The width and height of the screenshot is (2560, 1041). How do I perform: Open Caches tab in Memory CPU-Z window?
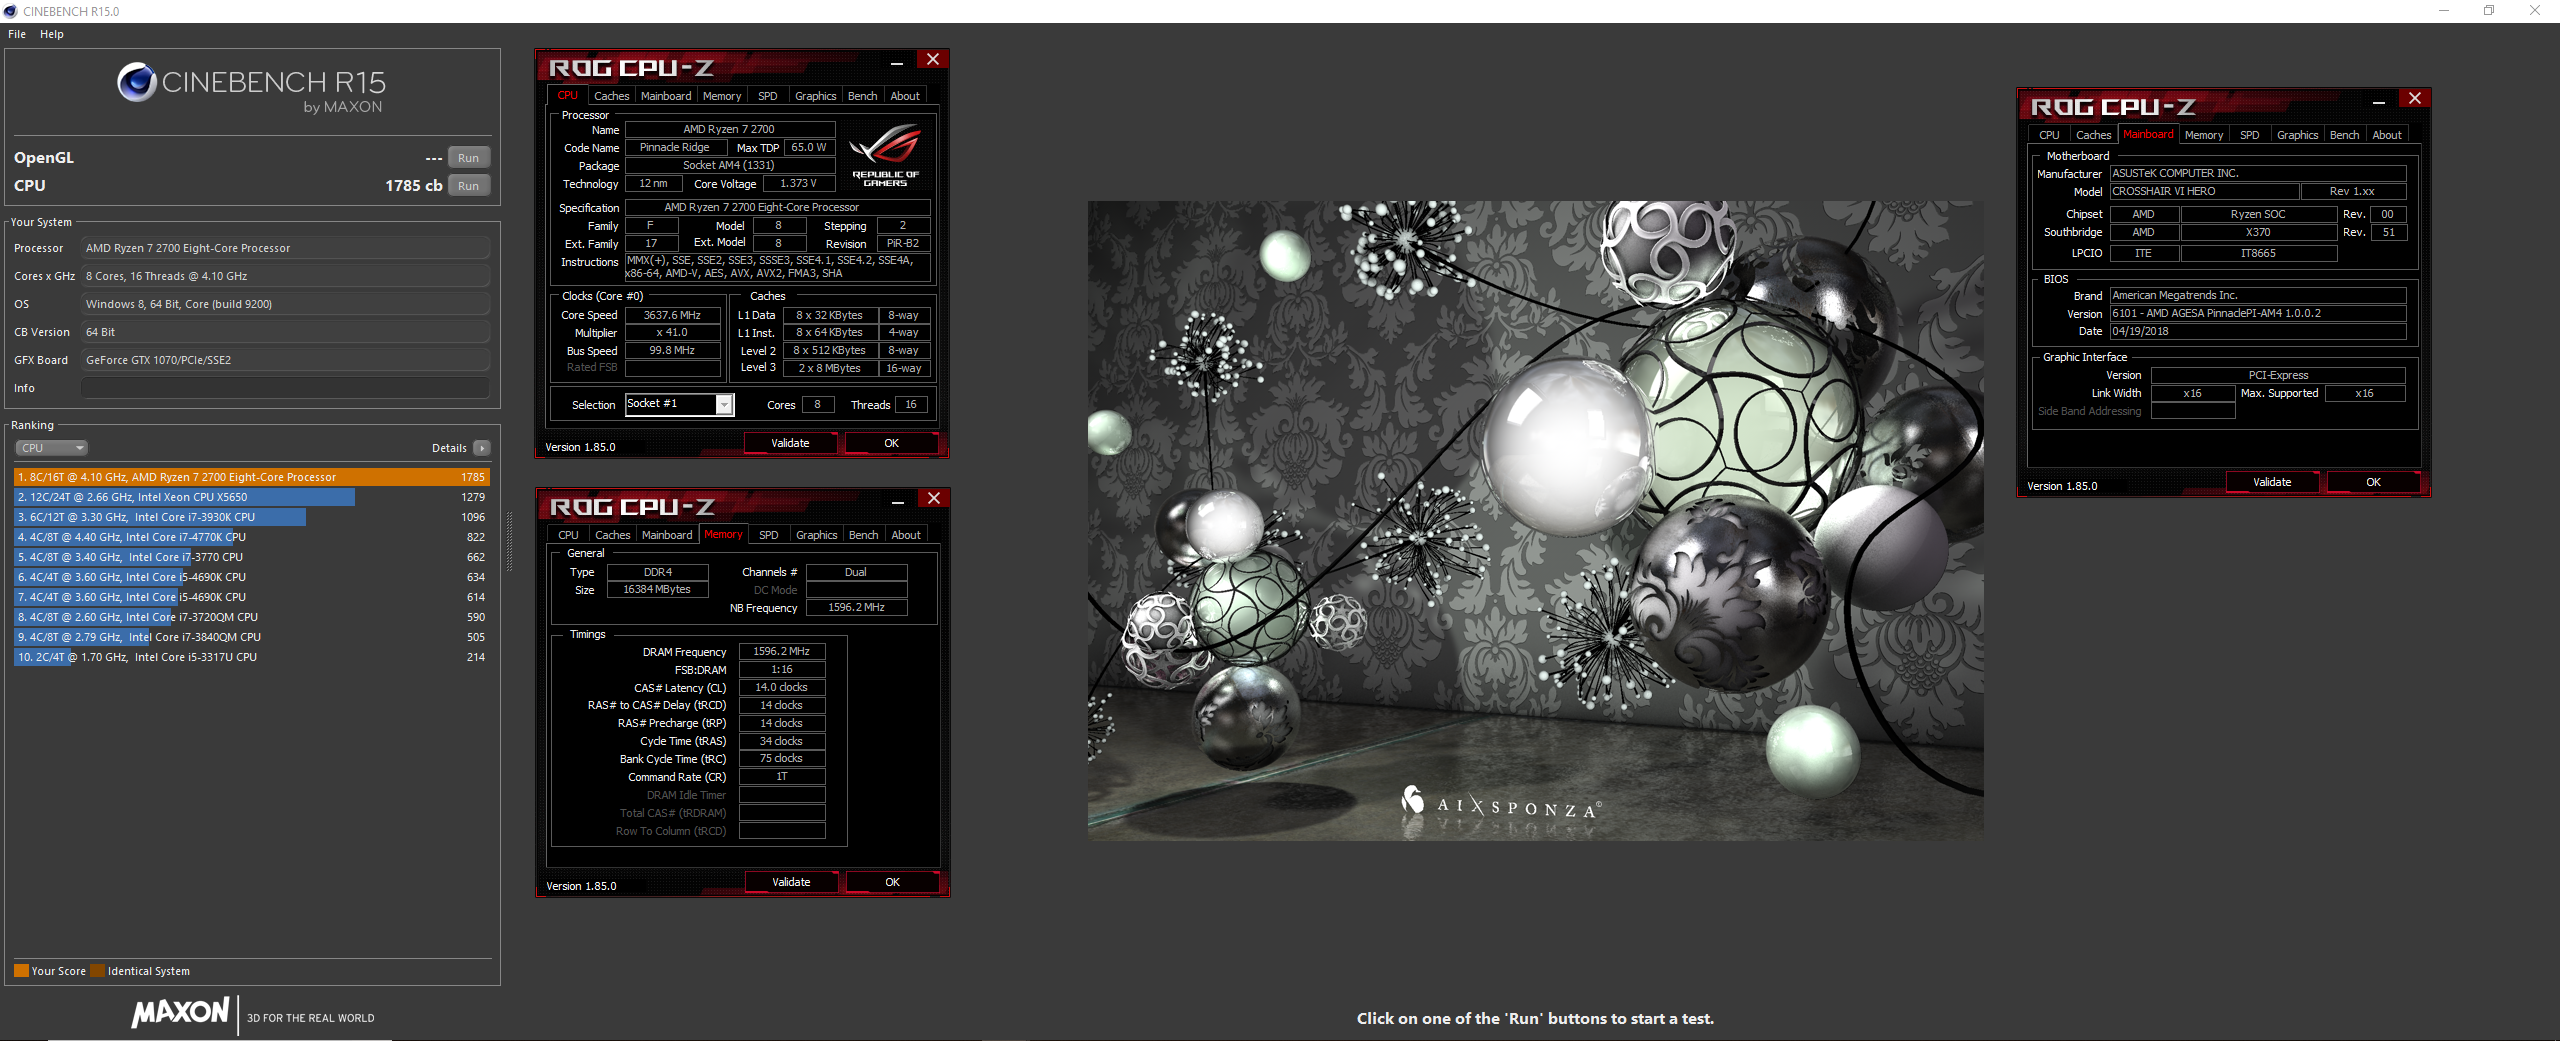pyautogui.click(x=613, y=535)
